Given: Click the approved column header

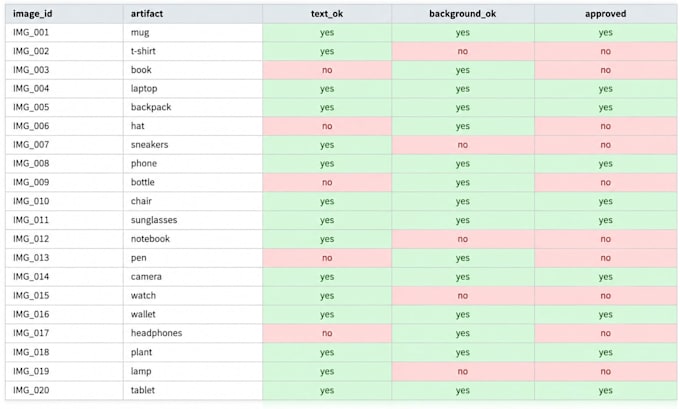Looking at the screenshot, I should 605,13.
